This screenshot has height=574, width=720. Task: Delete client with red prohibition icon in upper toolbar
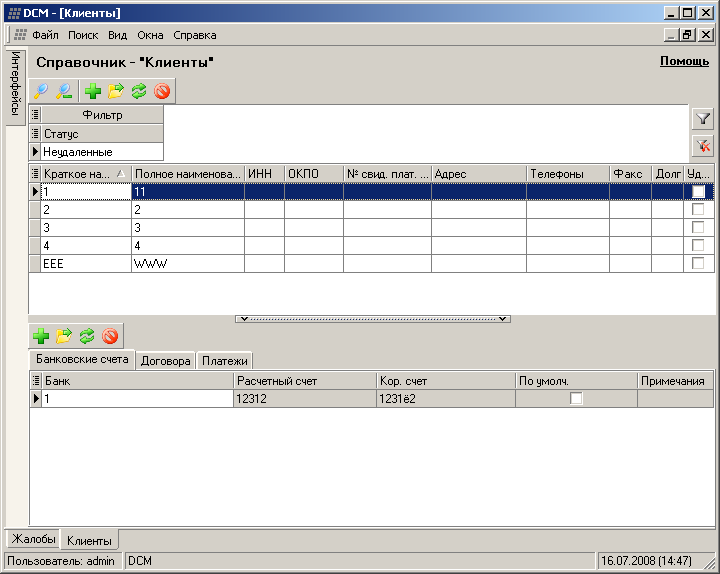[x=162, y=91]
